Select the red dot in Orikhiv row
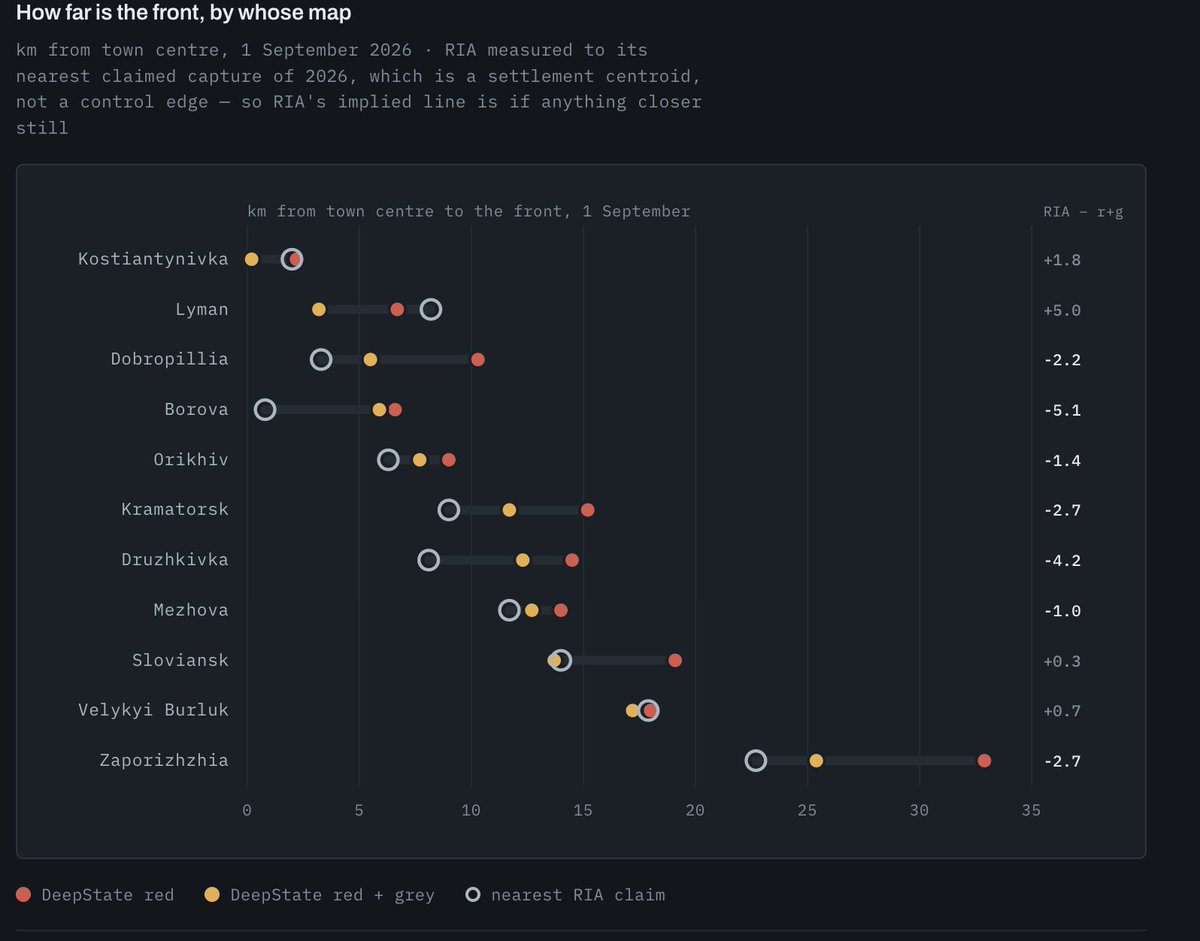Image resolution: width=1200 pixels, height=941 pixels. [449, 460]
